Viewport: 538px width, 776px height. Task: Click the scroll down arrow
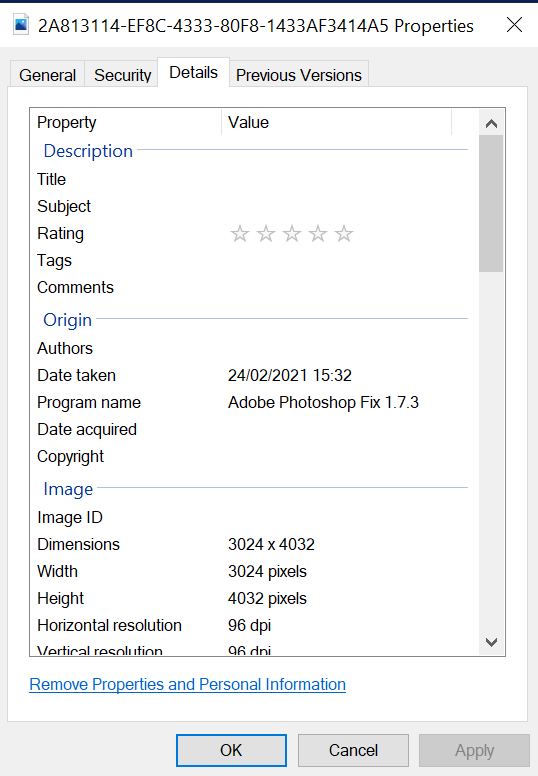click(x=491, y=642)
